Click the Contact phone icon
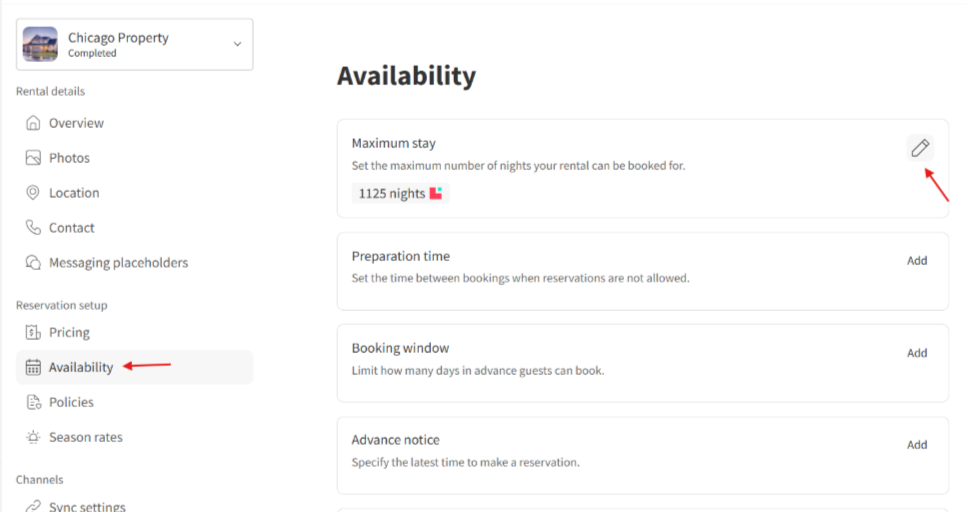Image resolution: width=967 pixels, height=512 pixels. coord(33,228)
